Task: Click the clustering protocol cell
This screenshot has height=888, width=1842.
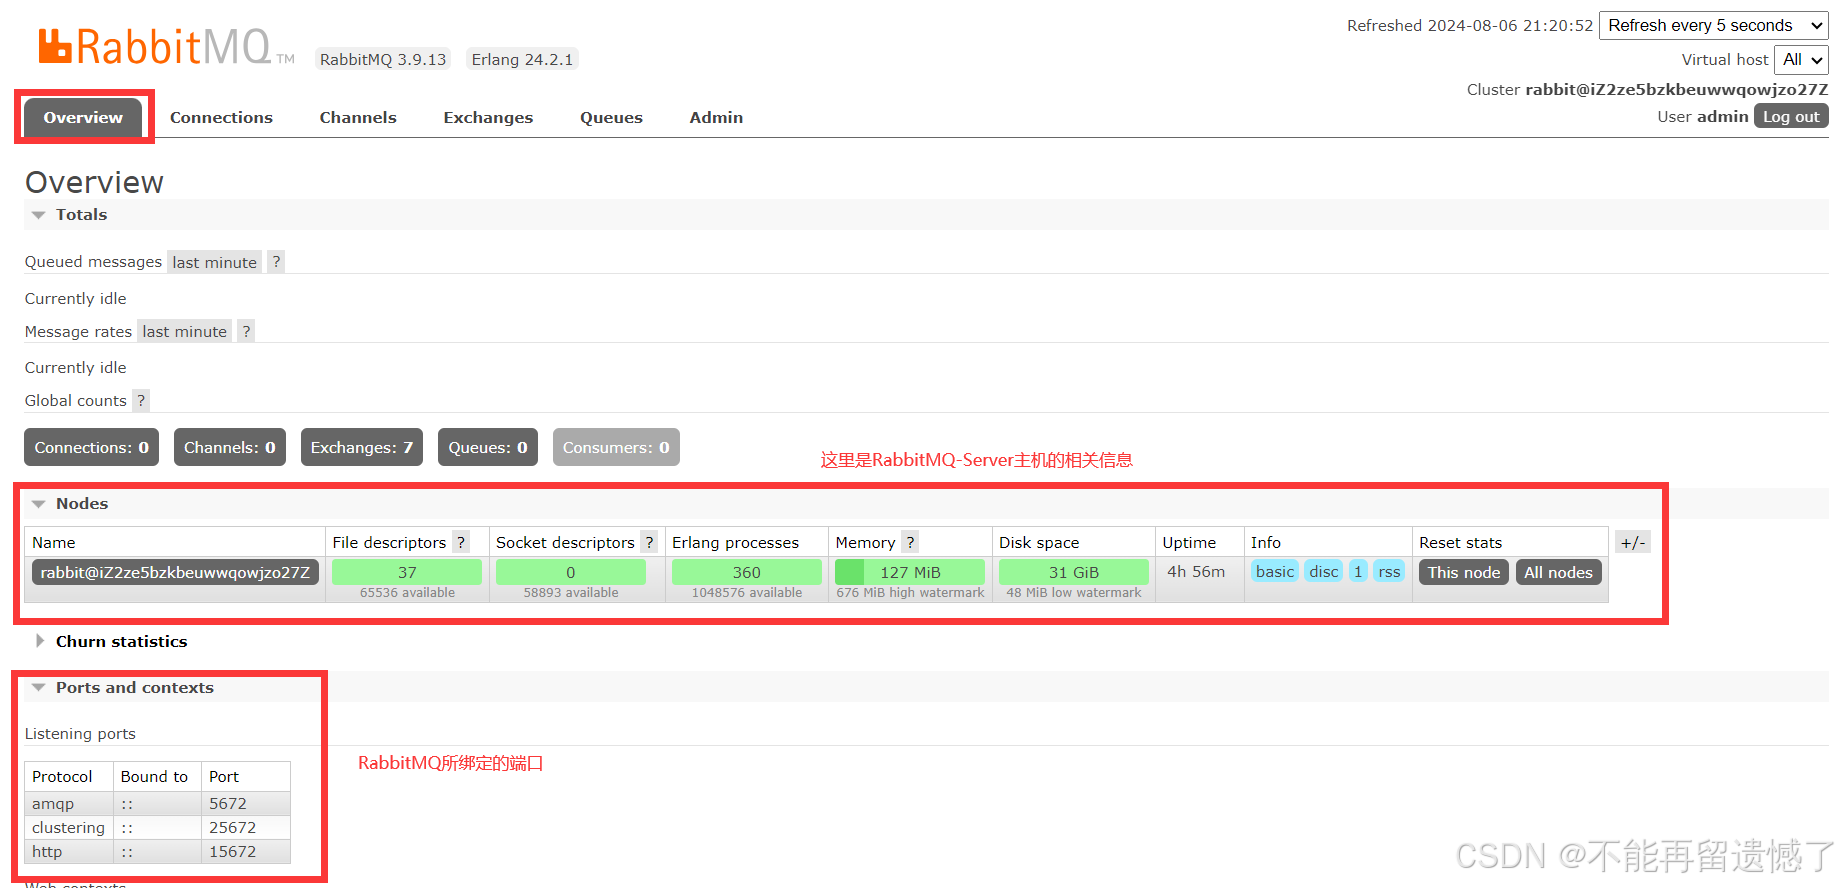Action: coord(69,828)
